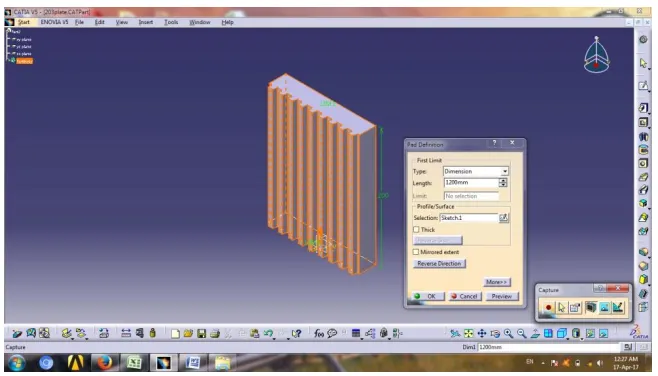Click the Length spinner arrows
The image size is (658, 376).
[503, 183]
